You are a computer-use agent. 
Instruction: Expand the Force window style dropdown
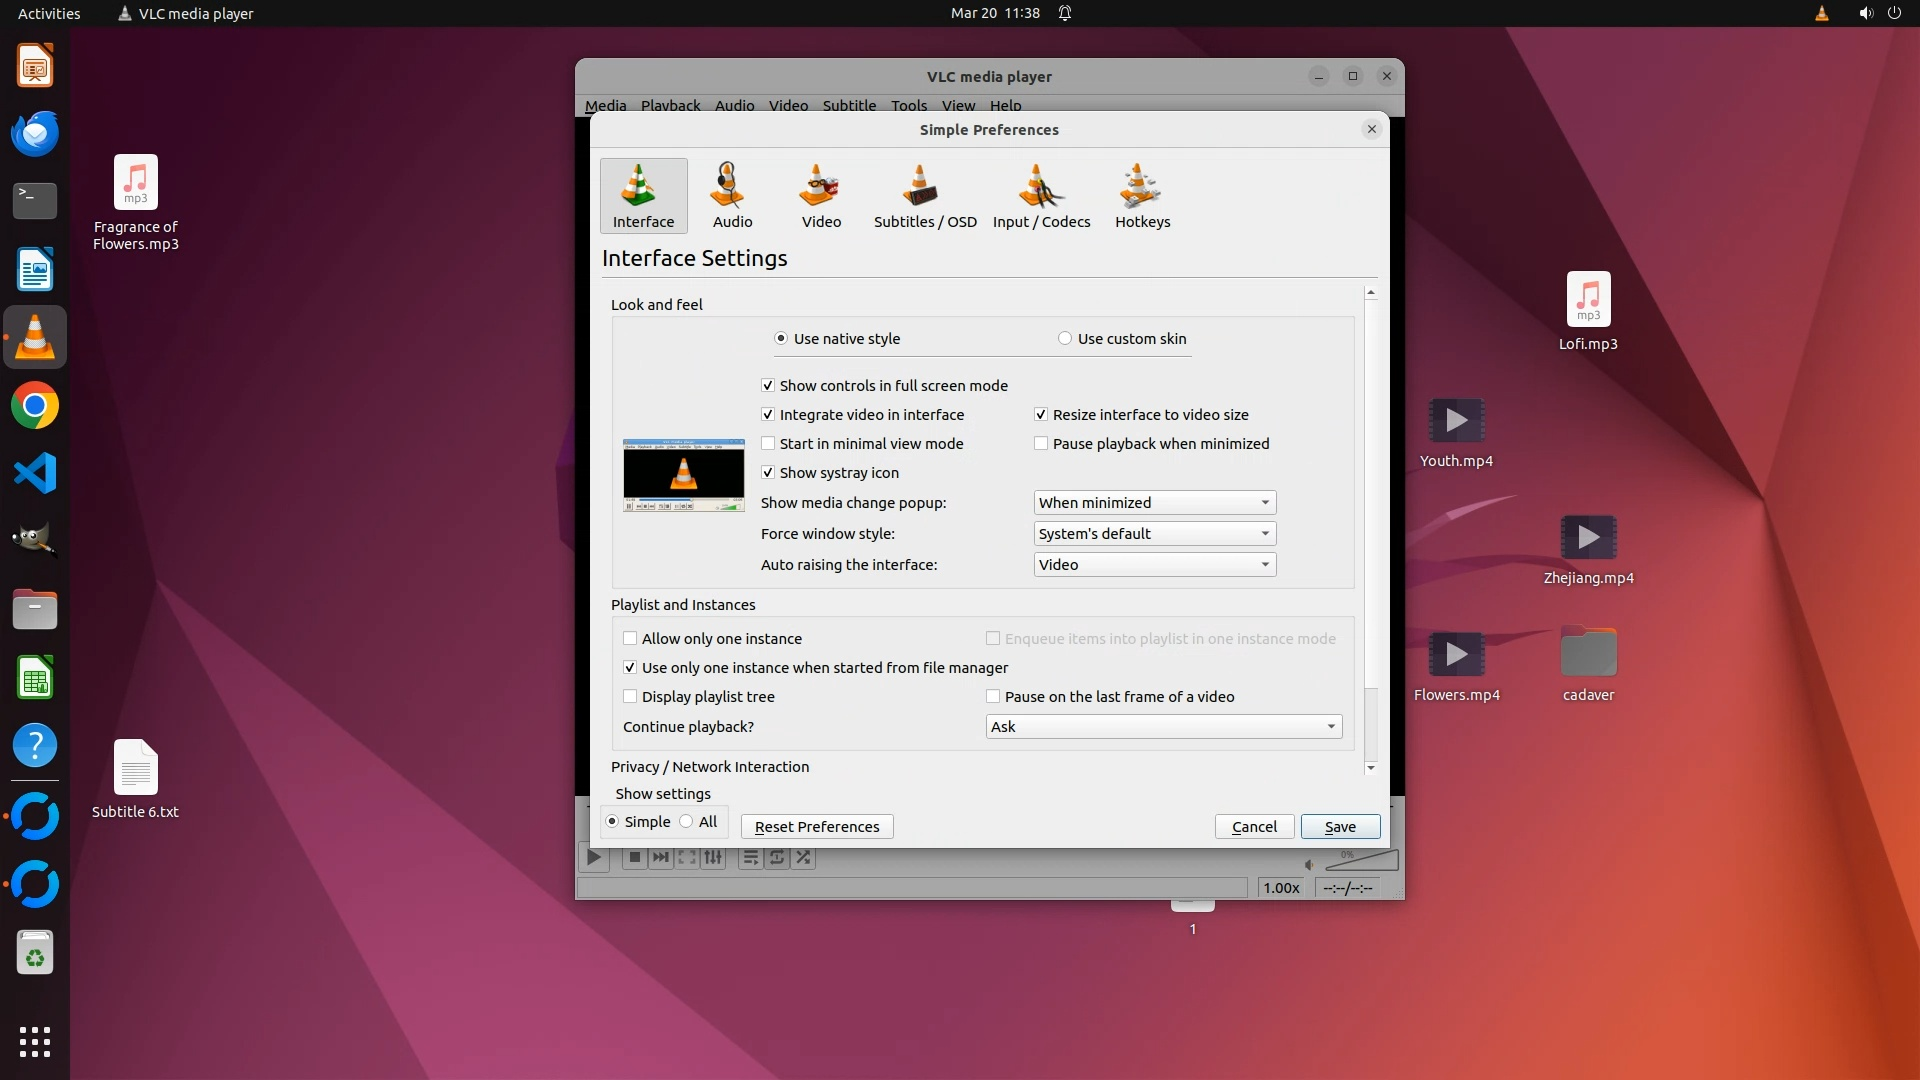point(1154,534)
